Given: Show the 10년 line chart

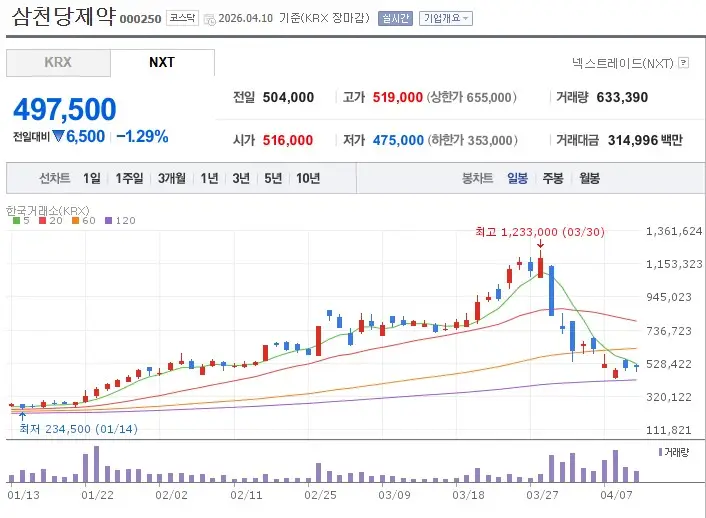Looking at the screenshot, I should 308,178.
